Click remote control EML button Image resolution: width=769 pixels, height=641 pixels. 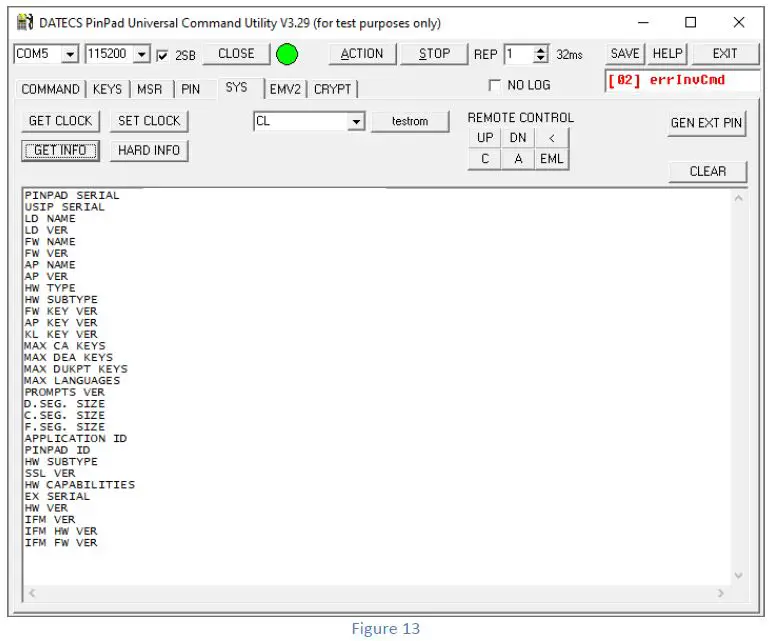[552, 159]
